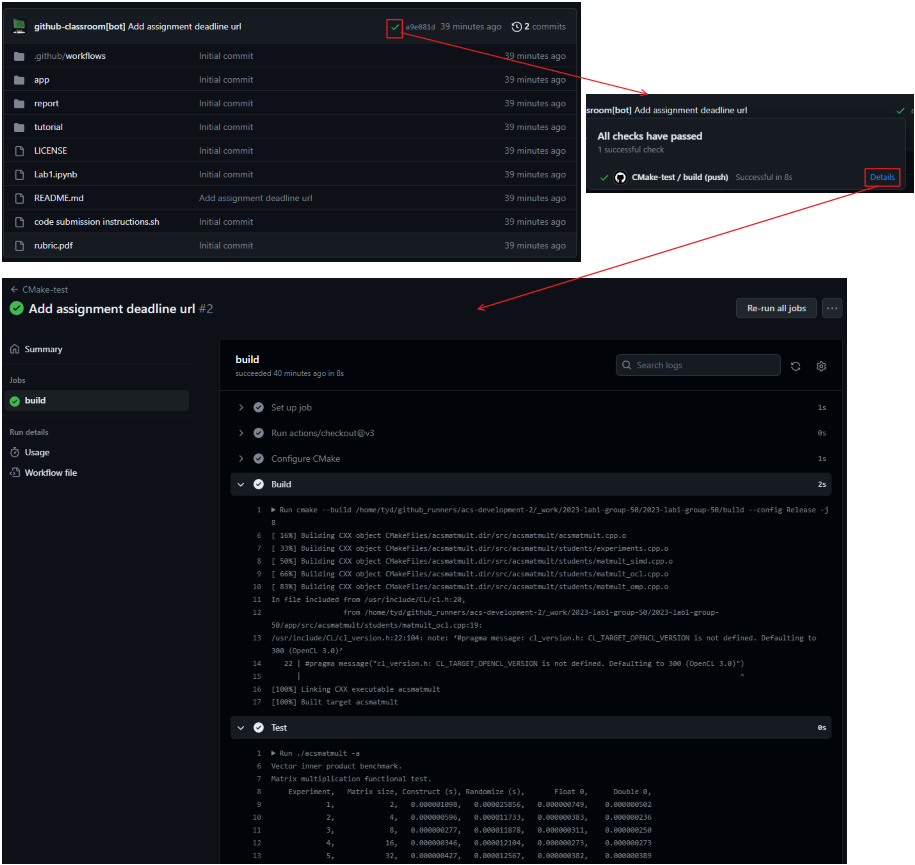Viewport: 915px width, 865px height.
Task: Click the .github/workflows folder name
Action: [69, 56]
